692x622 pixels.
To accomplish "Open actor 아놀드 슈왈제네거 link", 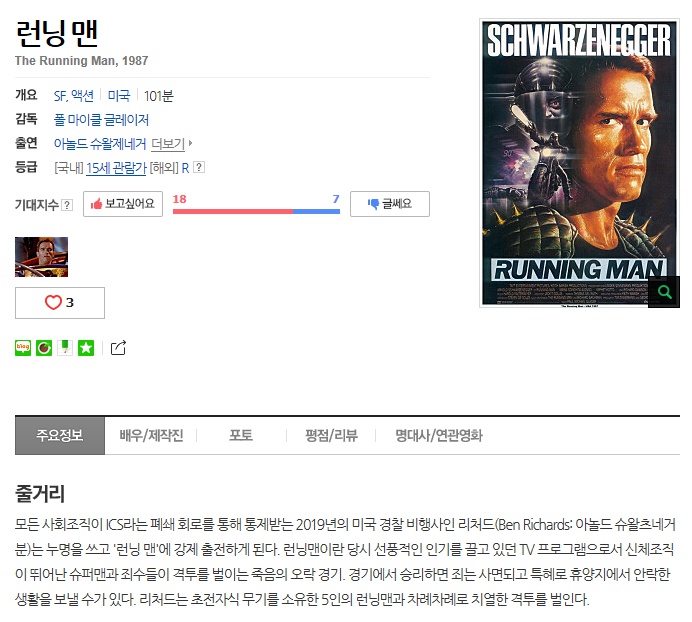I will [x=100, y=143].
